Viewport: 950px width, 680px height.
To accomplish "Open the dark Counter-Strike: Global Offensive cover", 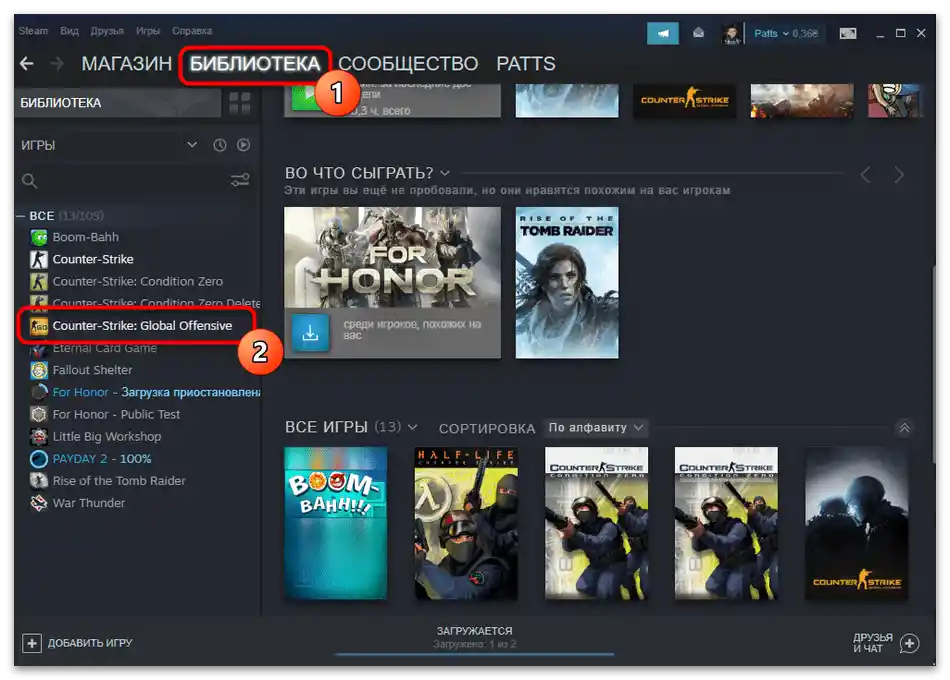I will click(857, 523).
